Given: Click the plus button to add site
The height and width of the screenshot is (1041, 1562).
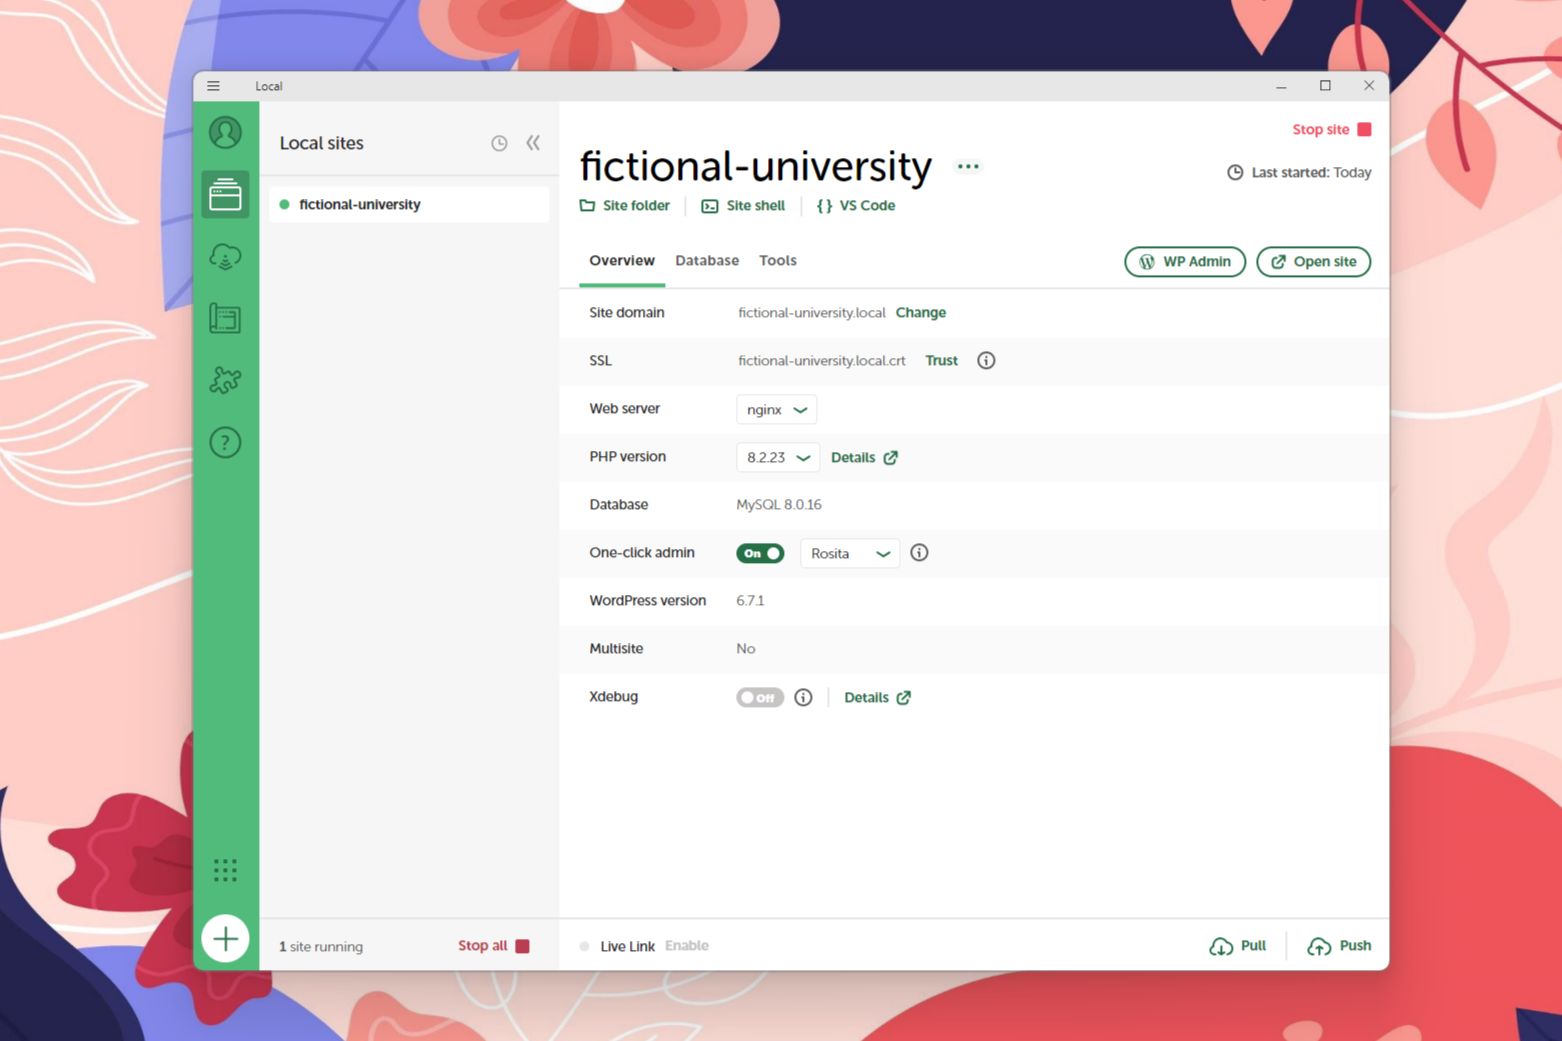Looking at the screenshot, I should pyautogui.click(x=225, y=939).
